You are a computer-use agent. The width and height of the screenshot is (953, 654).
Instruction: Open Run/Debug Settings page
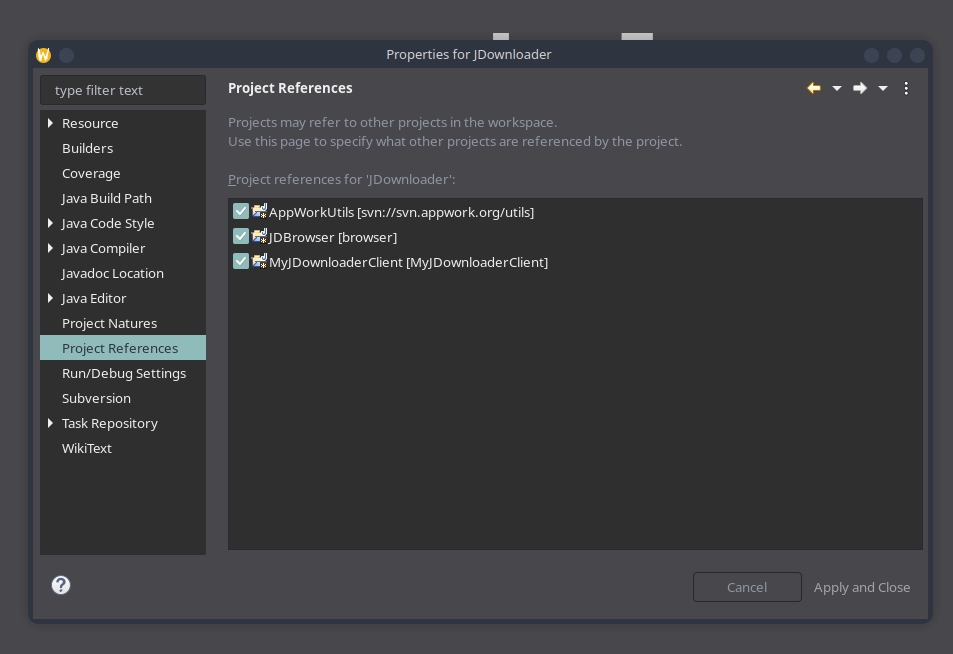pyautogui.click(x=124, y=373)
